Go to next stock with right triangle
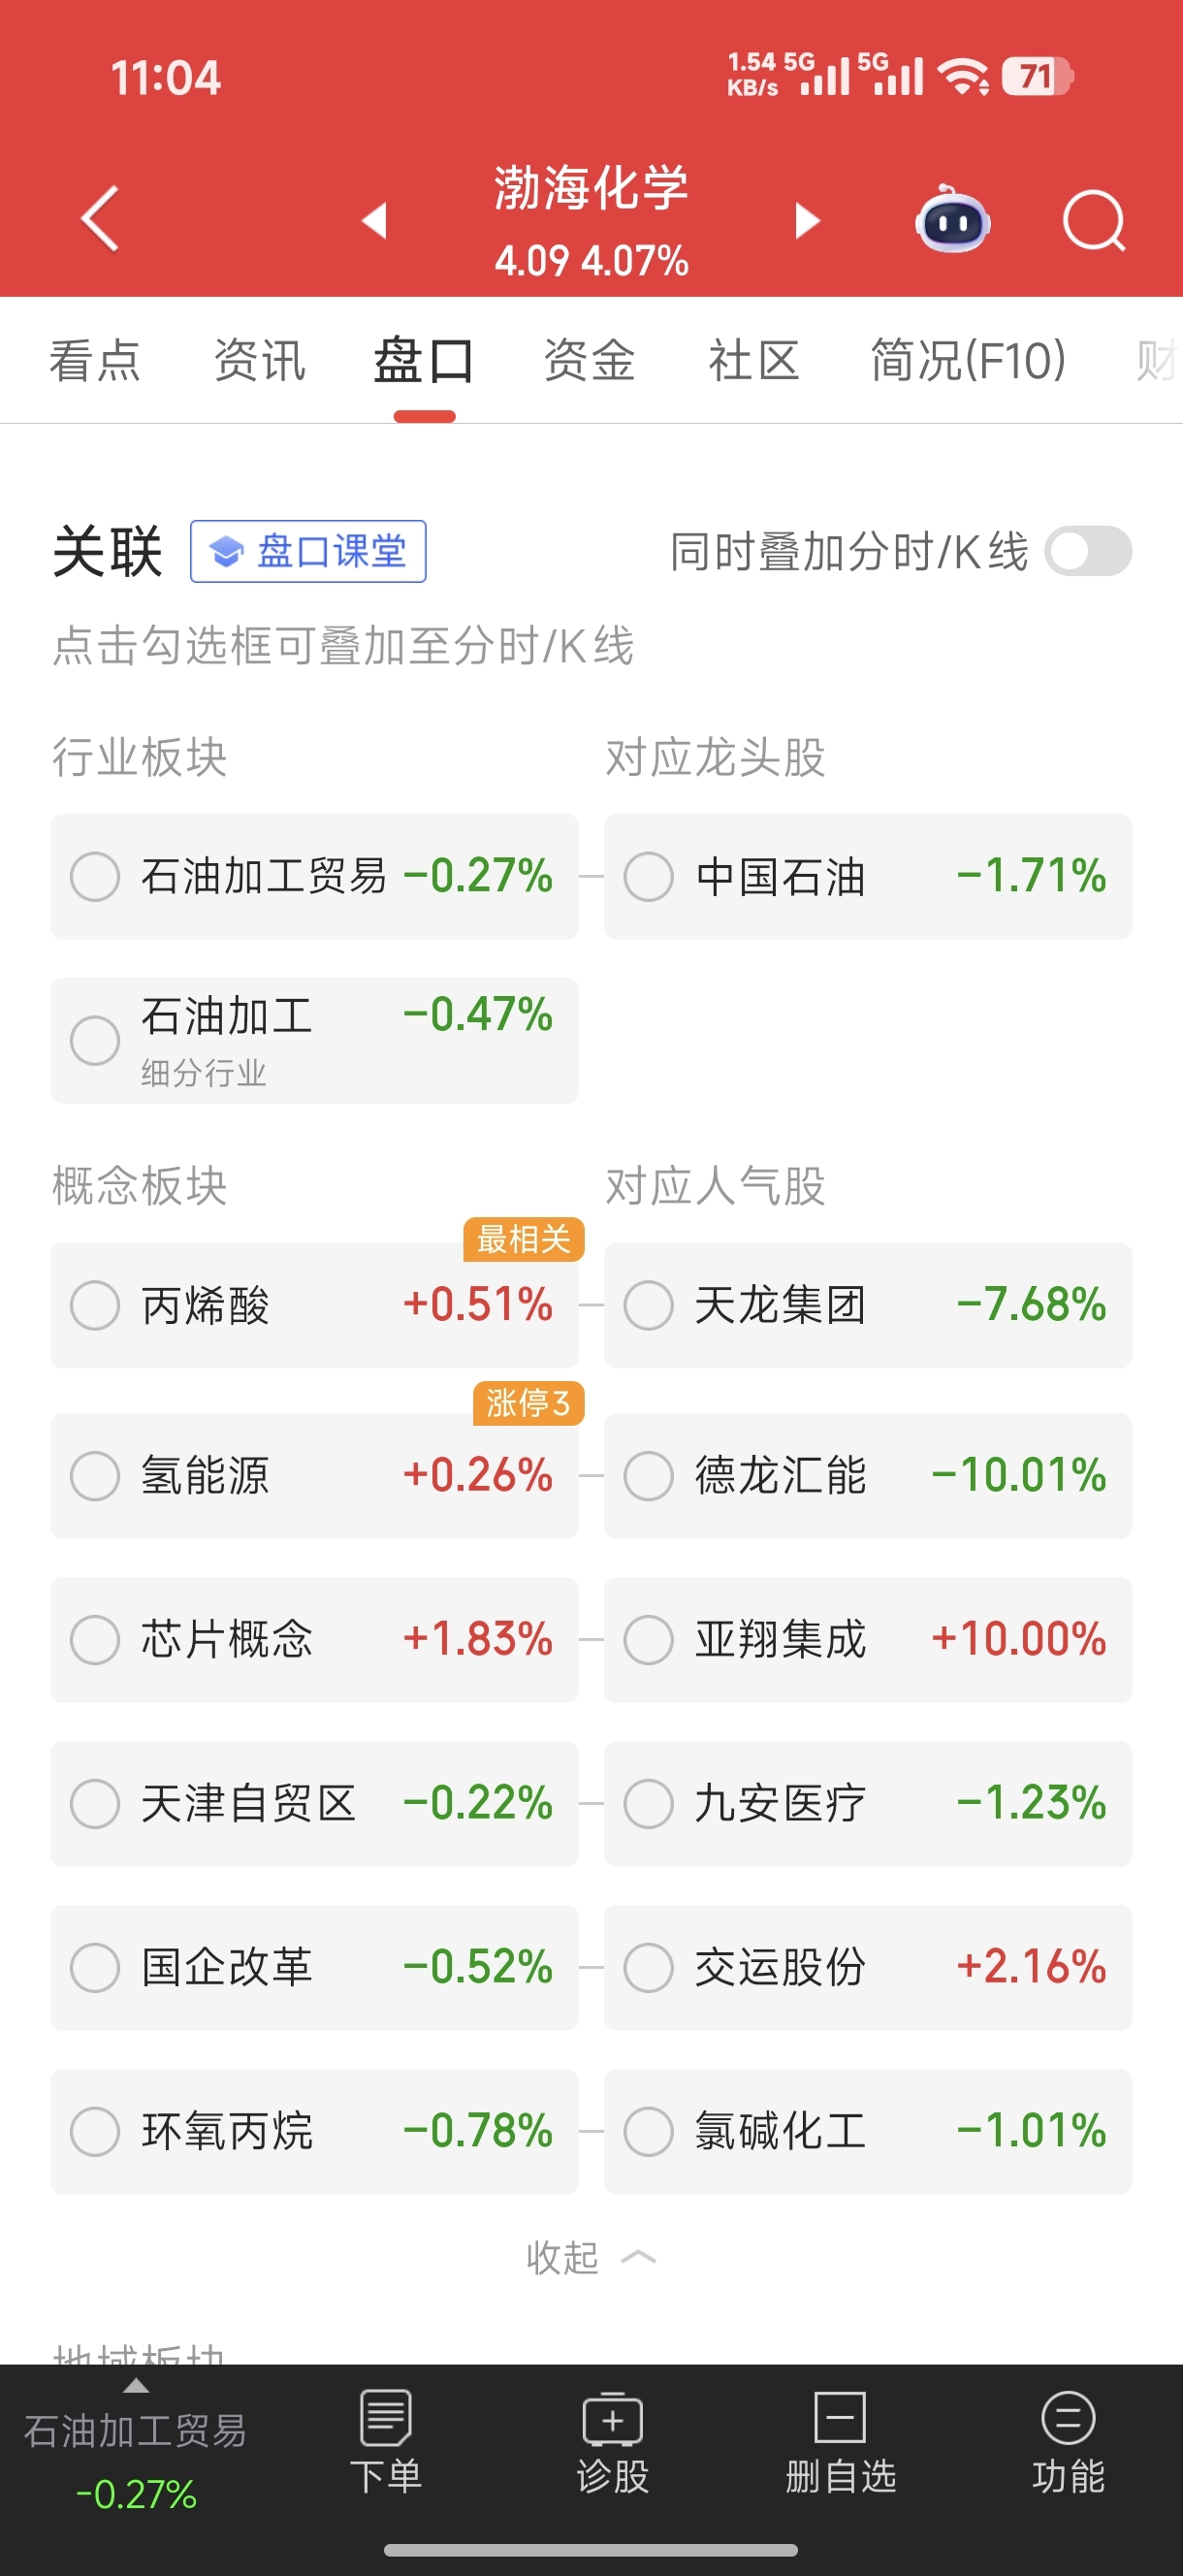The image size is (1183, 2576). pos(806,220)
